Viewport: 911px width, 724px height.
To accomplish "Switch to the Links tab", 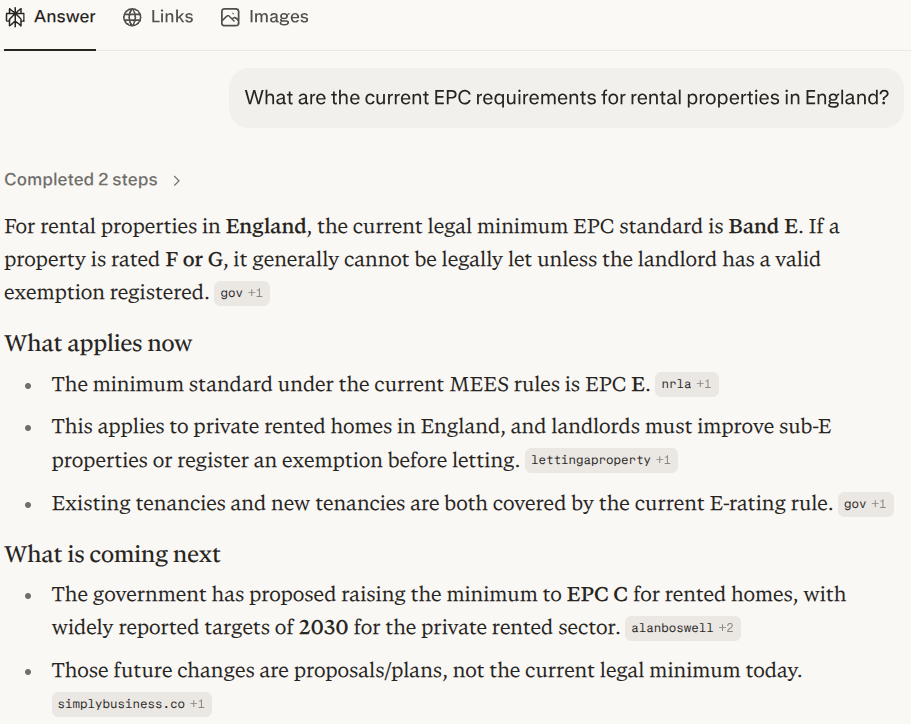I will 157,16.
